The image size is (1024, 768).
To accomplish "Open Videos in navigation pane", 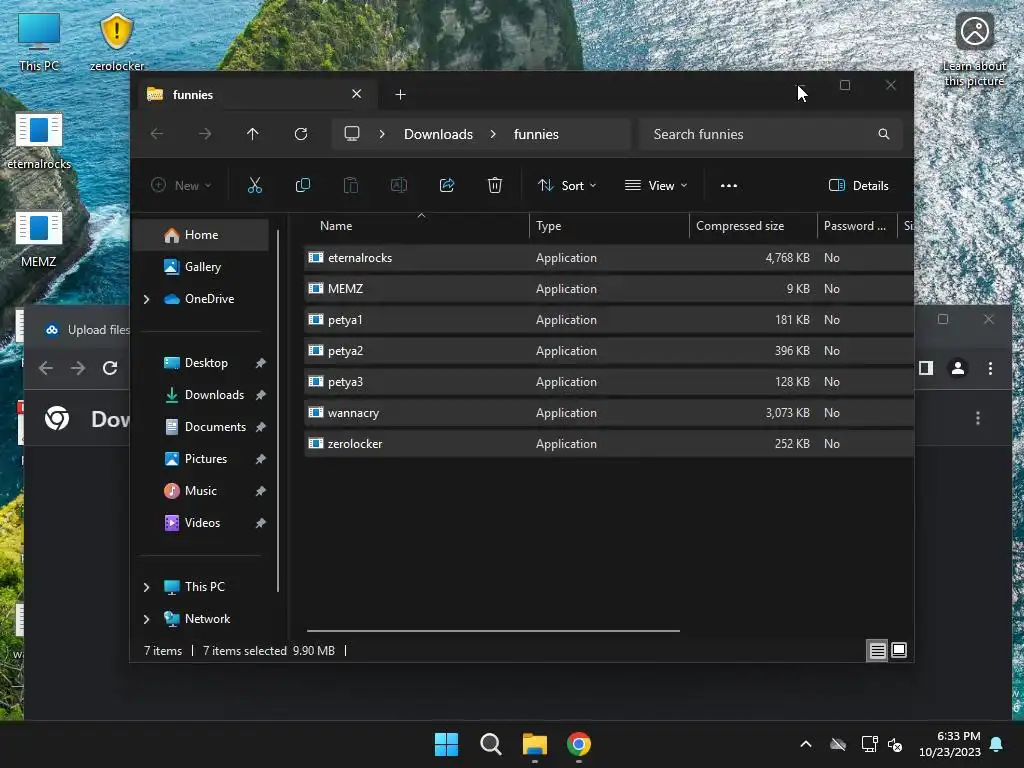I will [200, 522].
